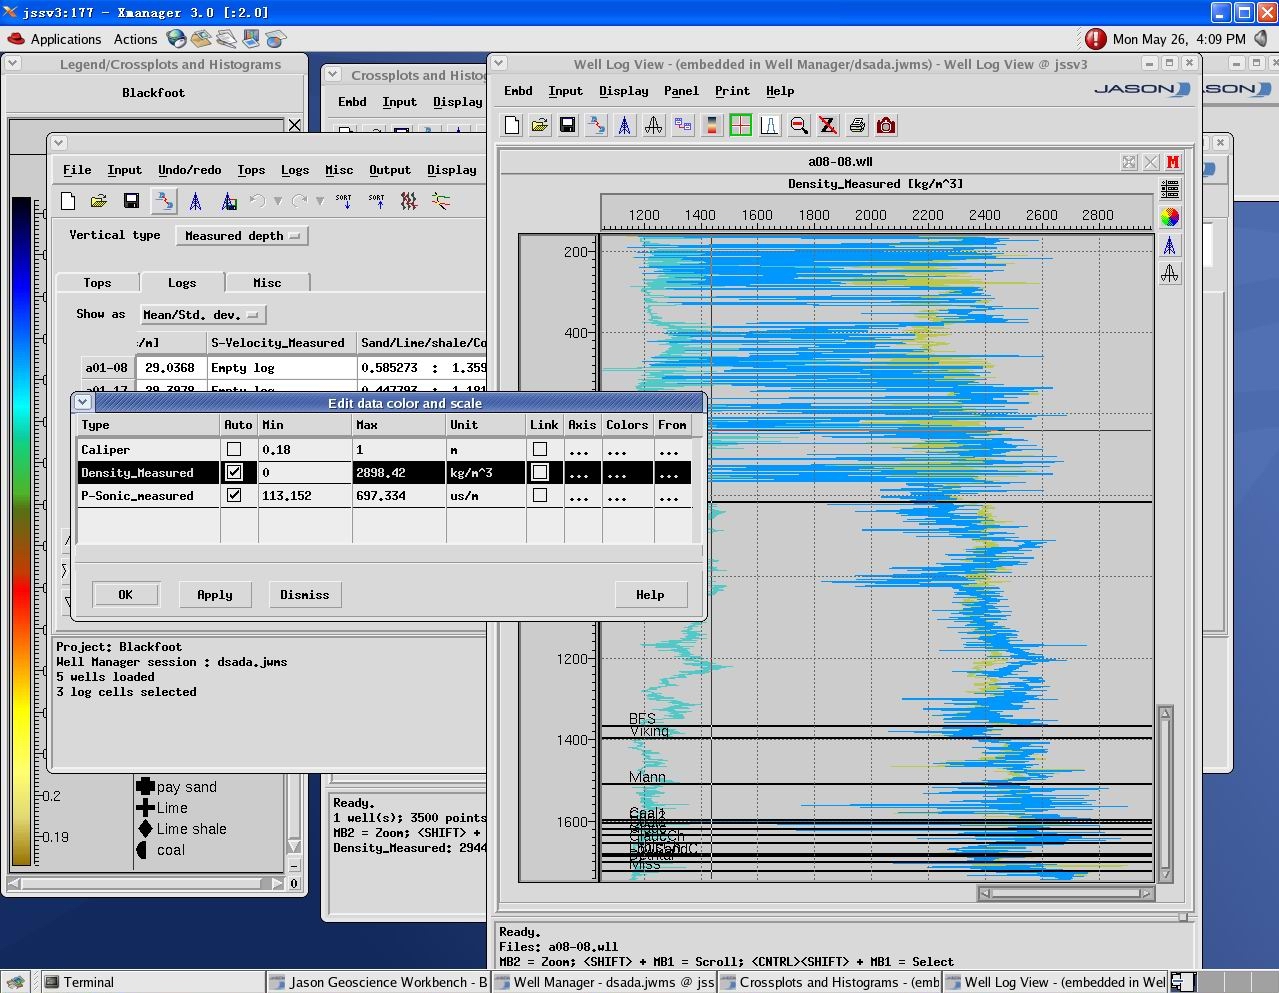
Task: Open the Vertical type Measured depth dropdown
Action: pyautogui.click(x=242, y=236)
